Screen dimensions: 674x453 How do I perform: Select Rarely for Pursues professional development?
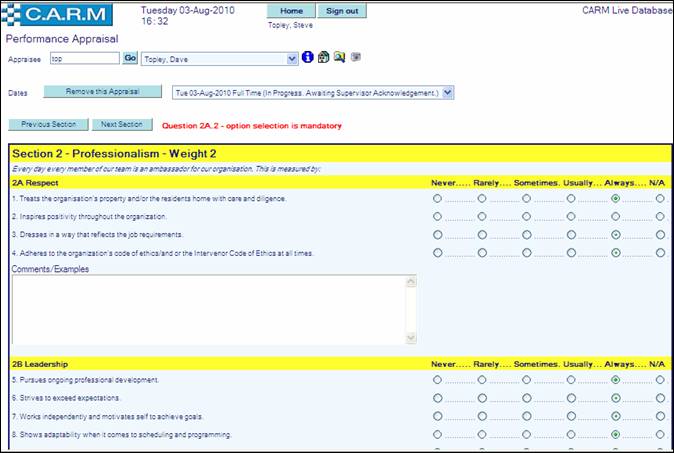coord(482,380)
